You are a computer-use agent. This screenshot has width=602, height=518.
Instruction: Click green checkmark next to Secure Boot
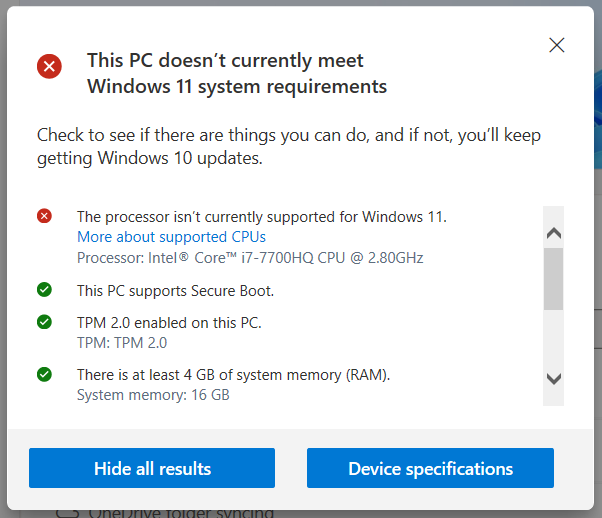click(44, 290)
